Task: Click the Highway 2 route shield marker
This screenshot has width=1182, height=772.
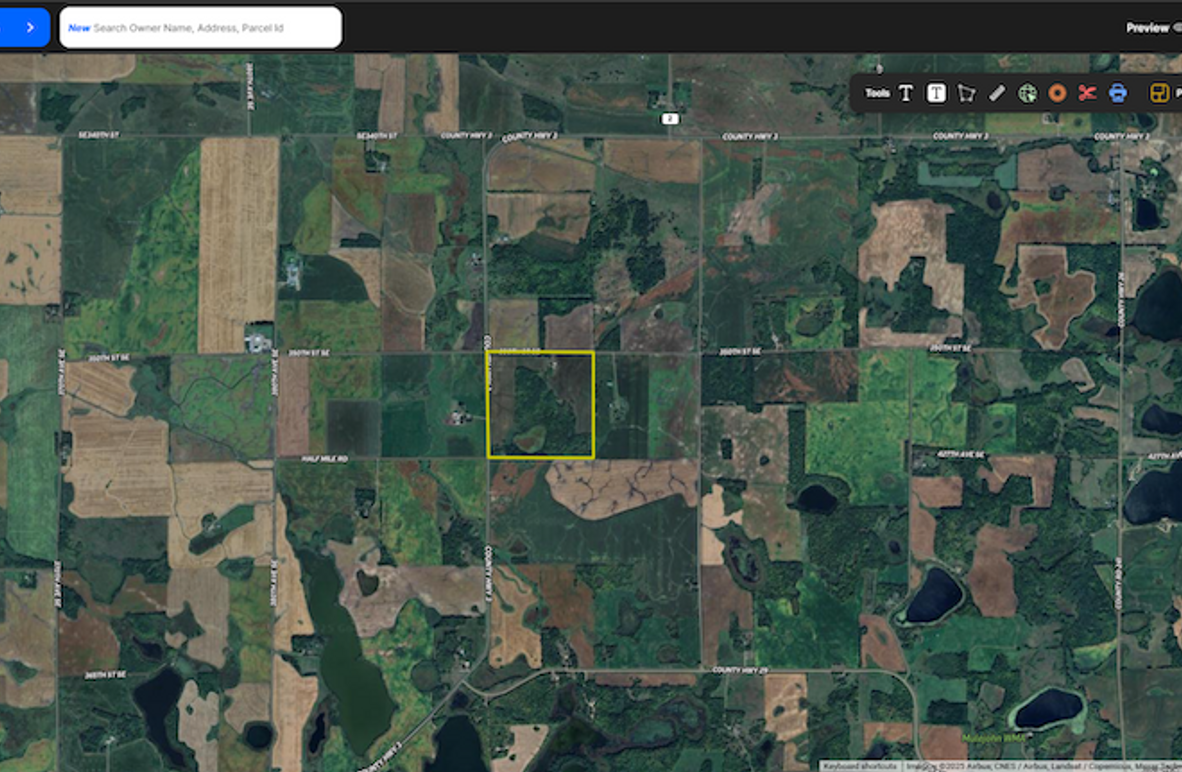Action: tap(669, 119)
